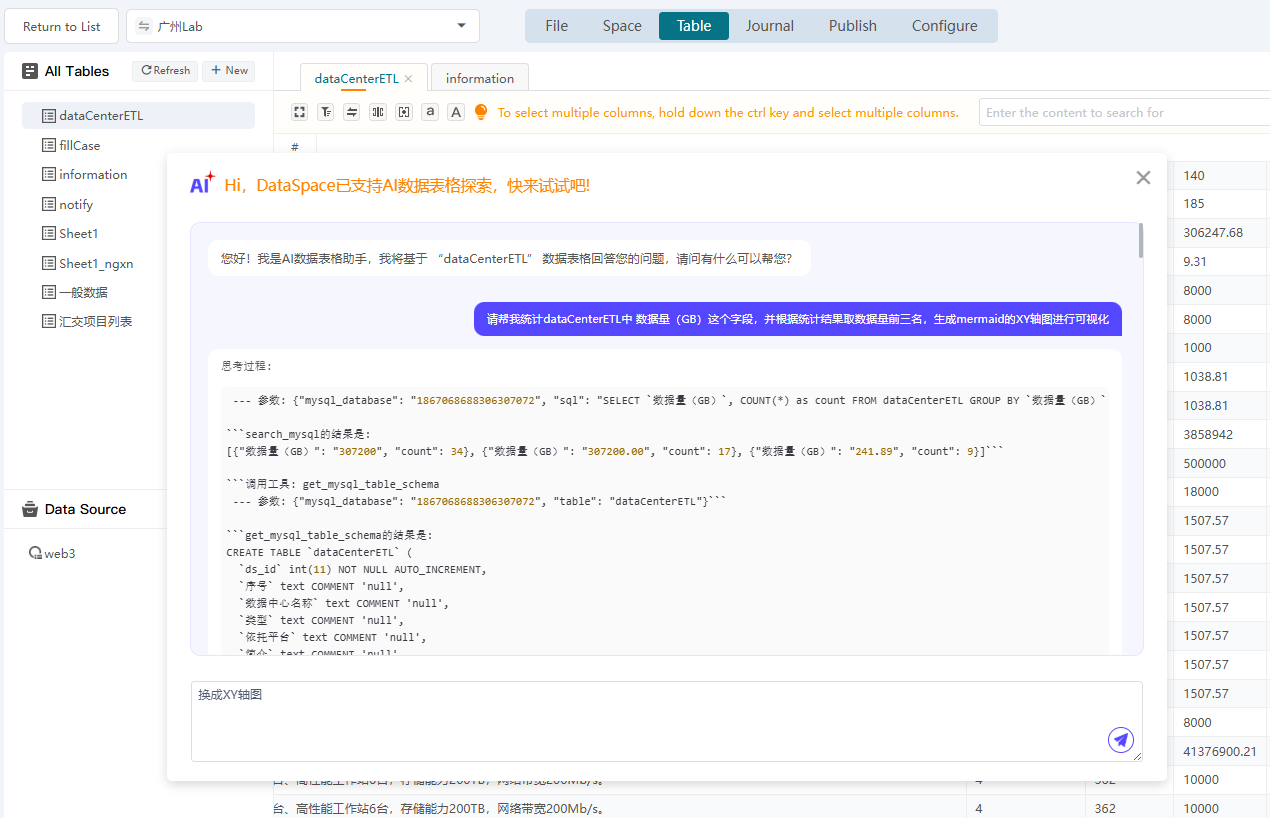Create a new table with New button

tap(229, 71)
